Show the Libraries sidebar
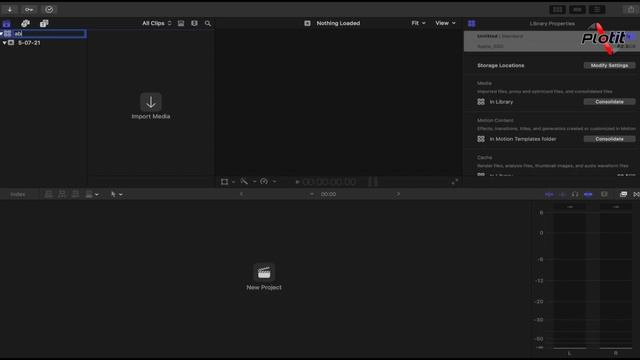 (7, 23)
